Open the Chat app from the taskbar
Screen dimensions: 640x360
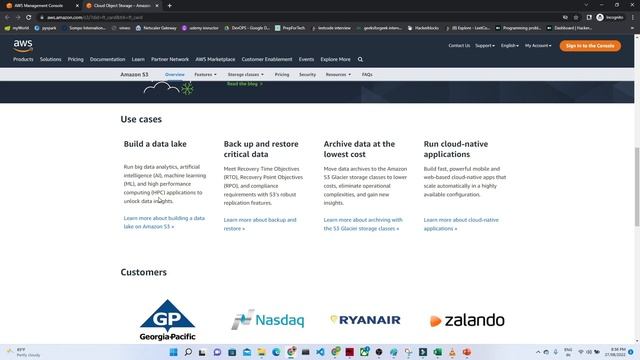(217, 352)
